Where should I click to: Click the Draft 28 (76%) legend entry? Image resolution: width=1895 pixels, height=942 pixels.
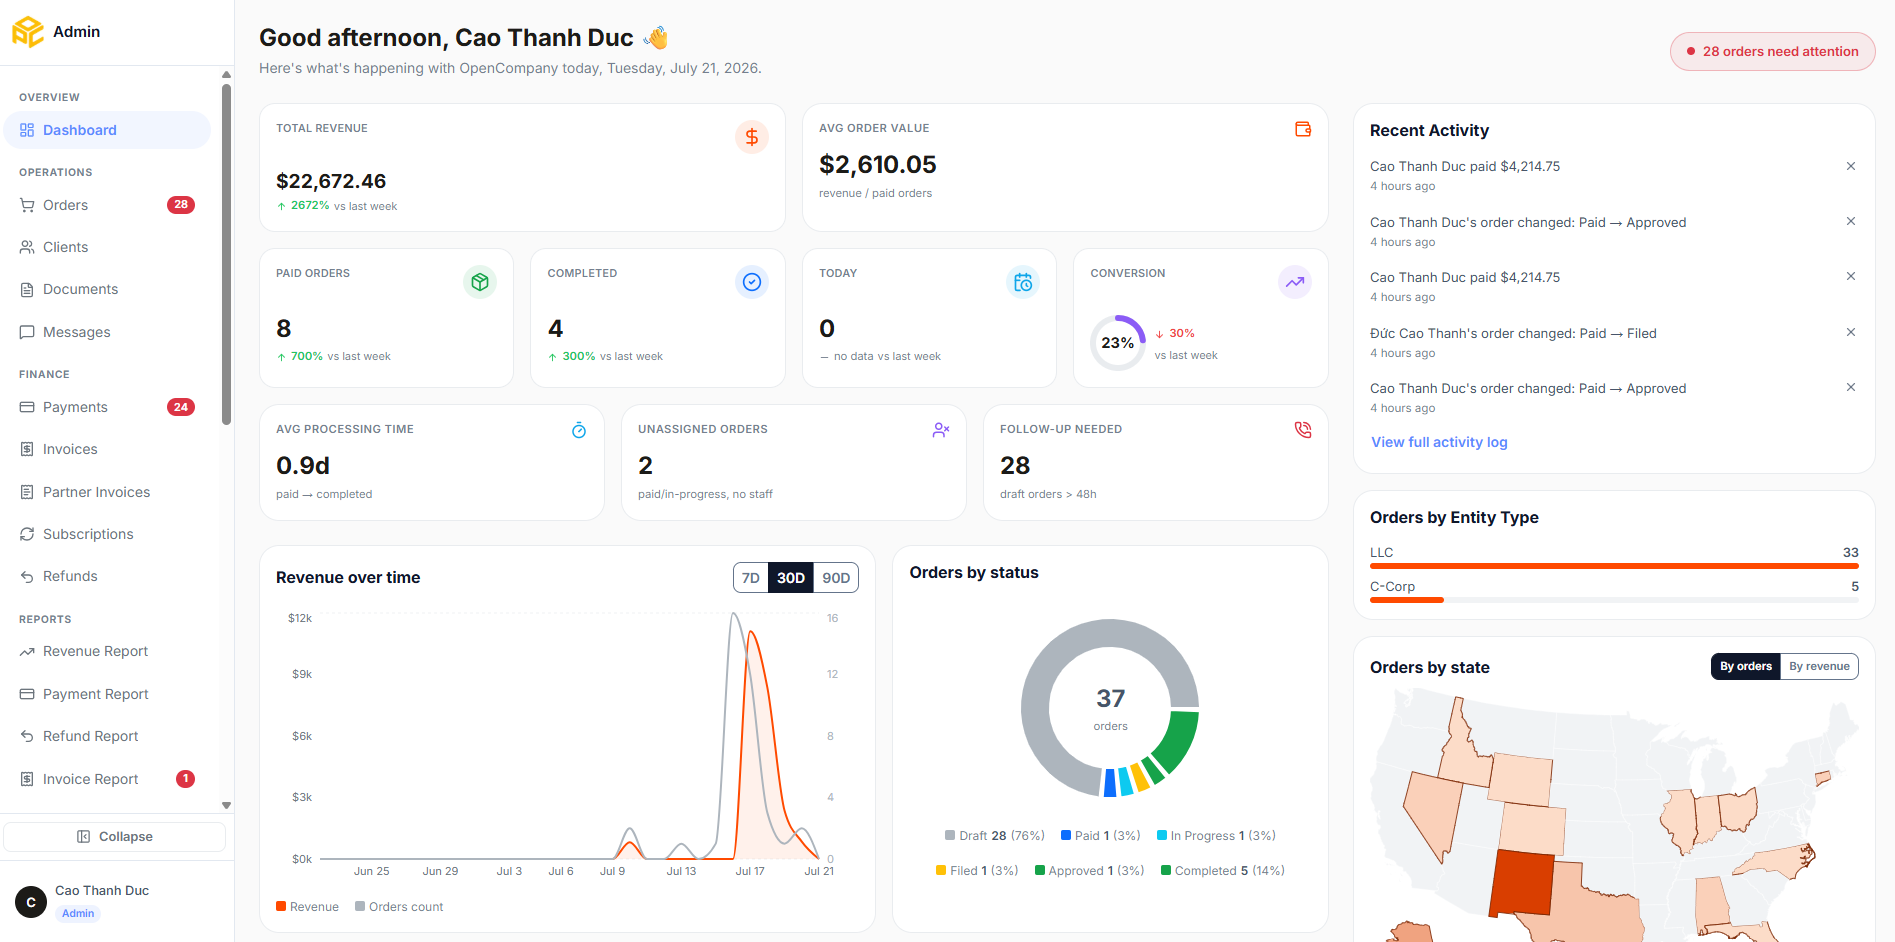(x=995, y=835)
